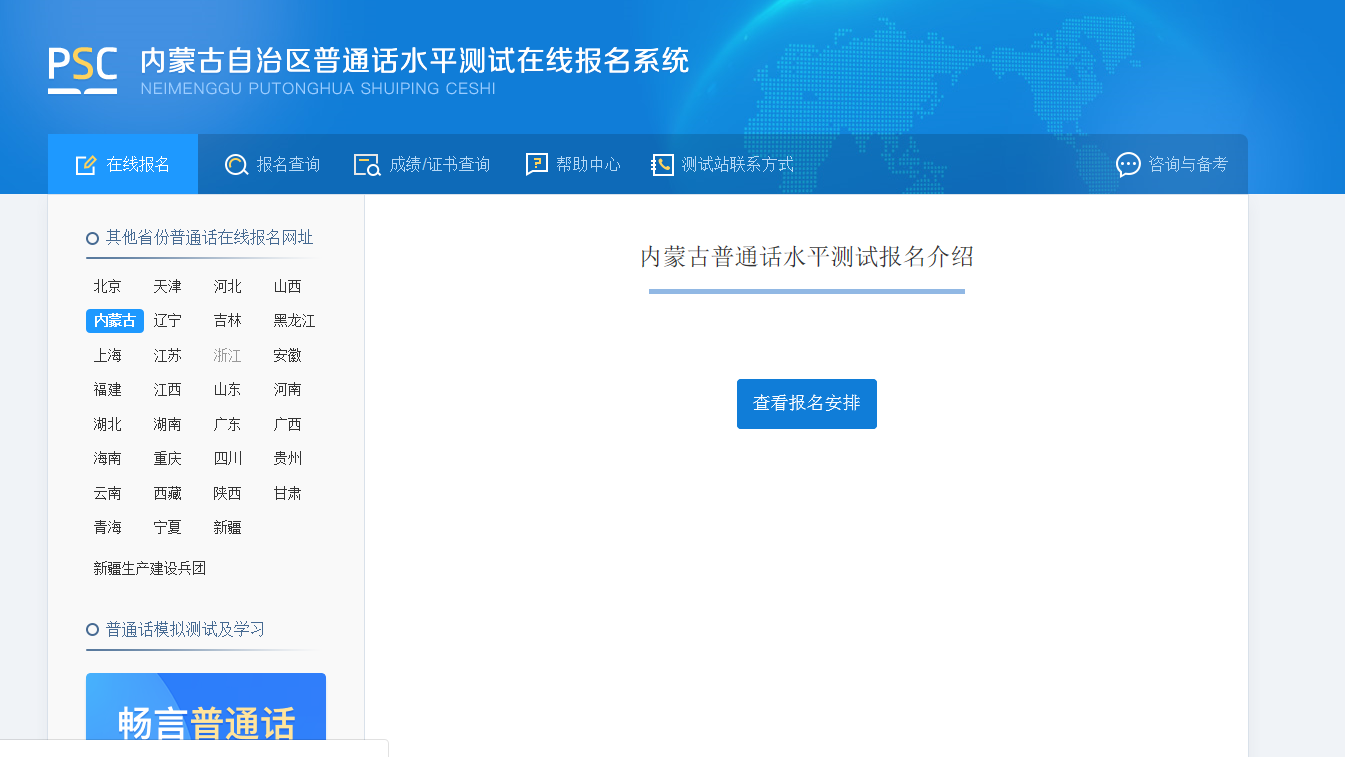Open 成绩/证书查询 in the navigation bar
The image size is (1345, 757).
(423, 164)
